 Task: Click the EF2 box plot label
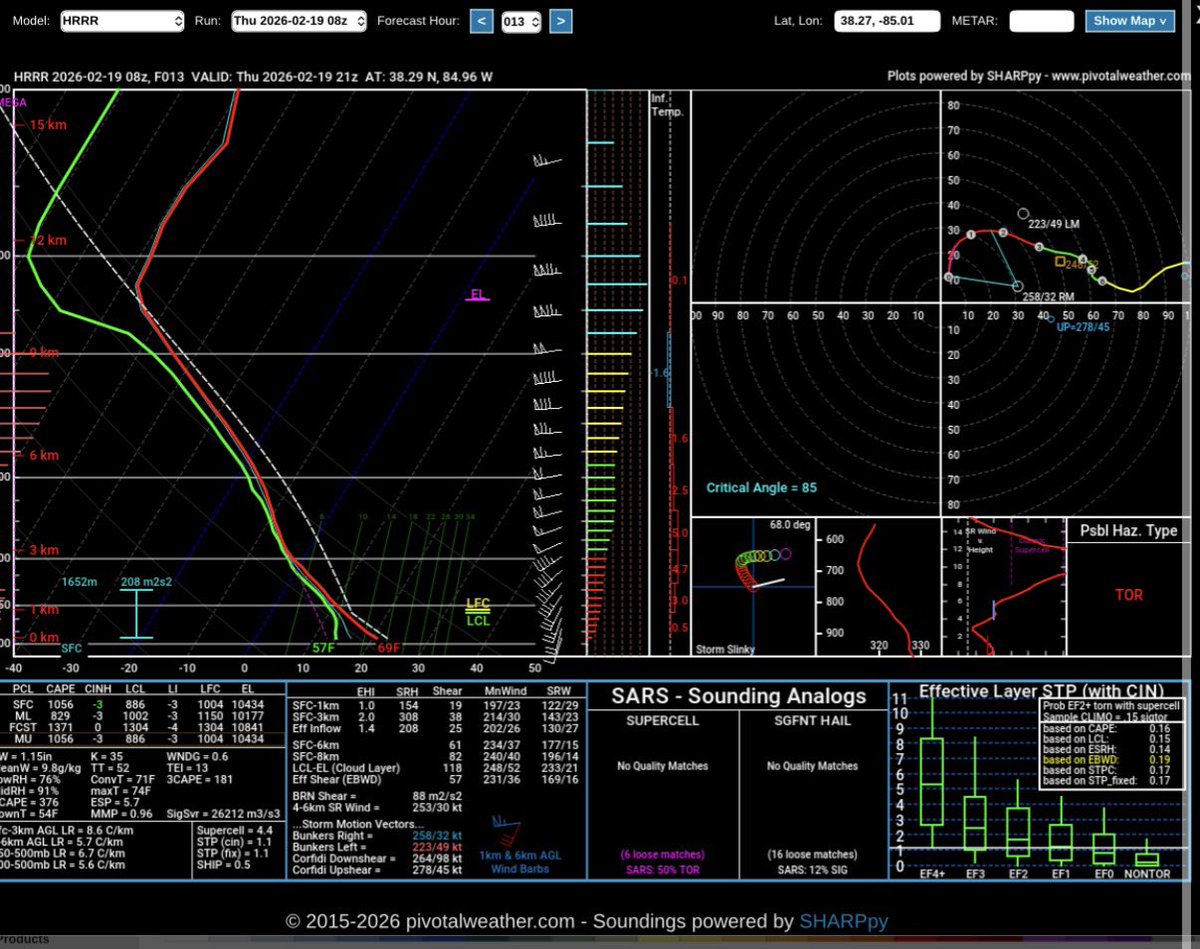1018,873
